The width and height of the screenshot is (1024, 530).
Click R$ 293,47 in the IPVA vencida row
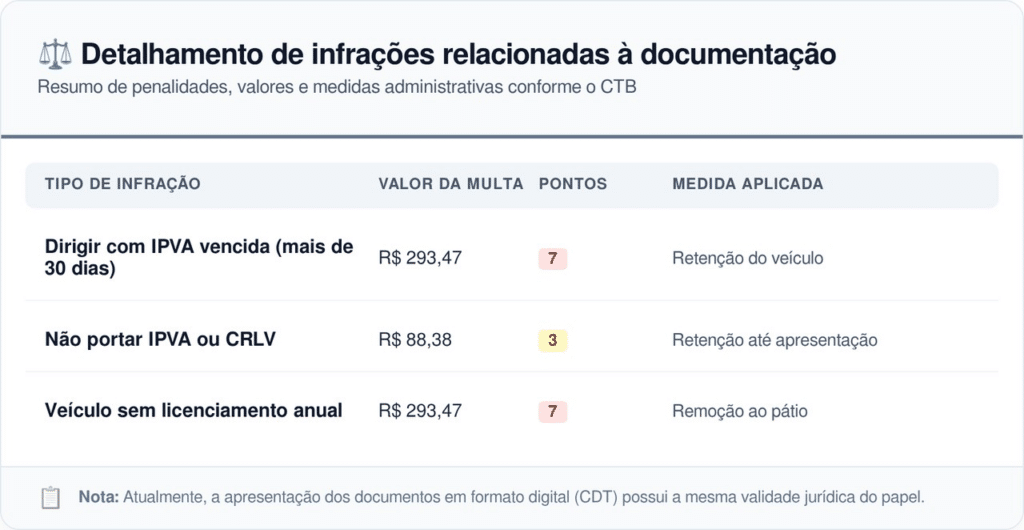(x=420, y=258)
